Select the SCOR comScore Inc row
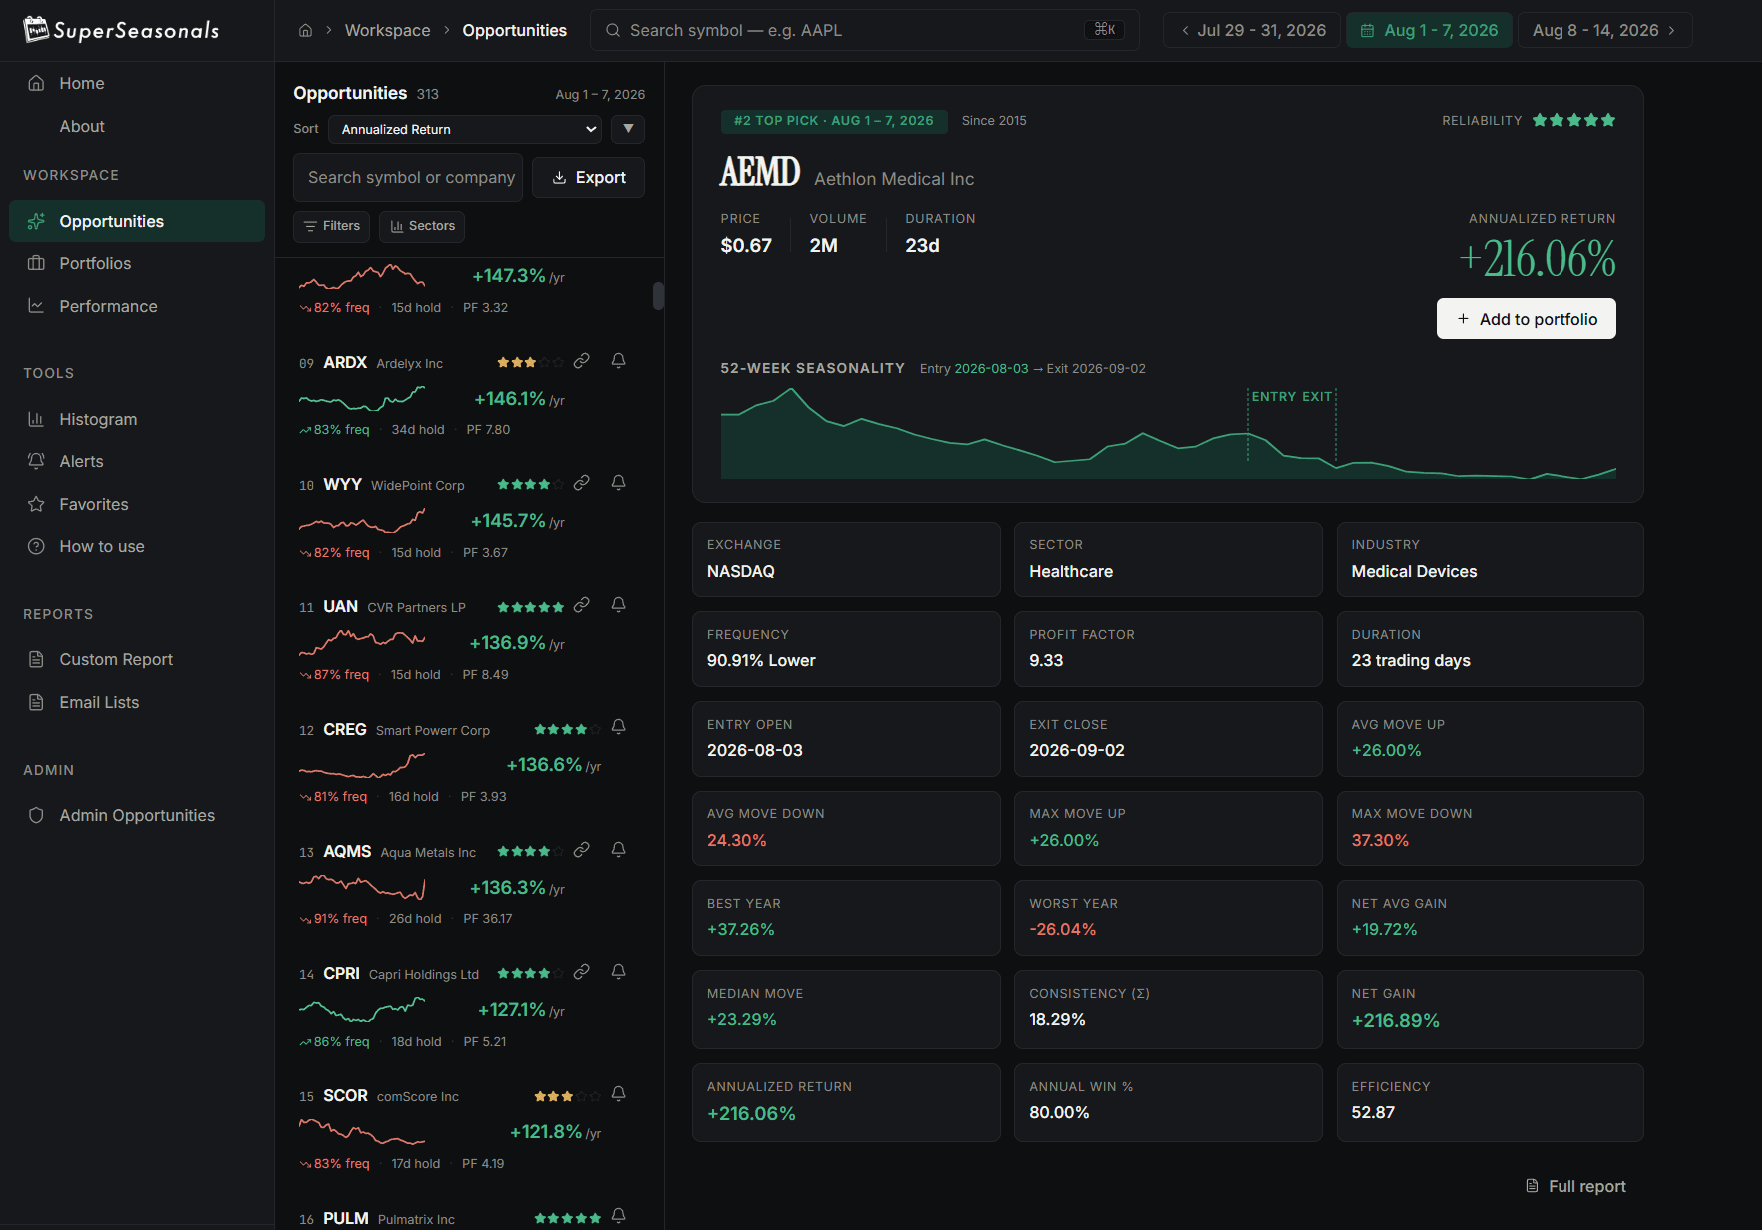Viewport: 1762px width, 1230px height. (x=465, y=1129)
